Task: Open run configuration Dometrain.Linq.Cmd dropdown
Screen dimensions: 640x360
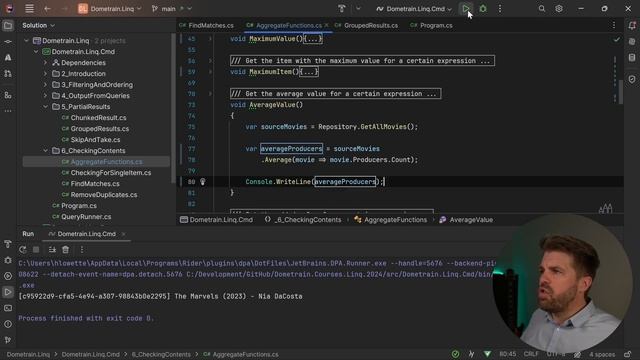Action: (413, 9)
